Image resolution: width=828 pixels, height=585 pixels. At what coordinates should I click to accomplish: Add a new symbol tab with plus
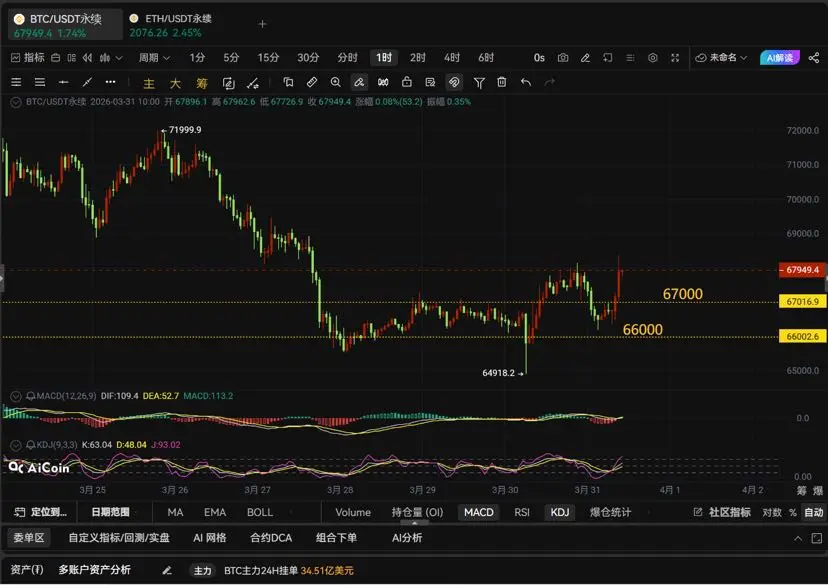(262, 24)
